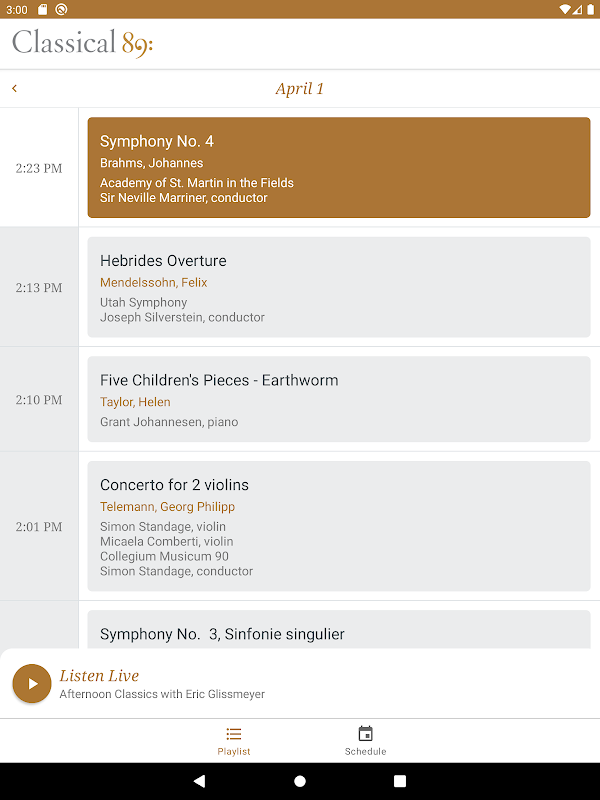Open the Symphony No. 4 Brahms card
Image resolution: width=600 pixels, height=800 pixels.
click(x=338, y=167)
